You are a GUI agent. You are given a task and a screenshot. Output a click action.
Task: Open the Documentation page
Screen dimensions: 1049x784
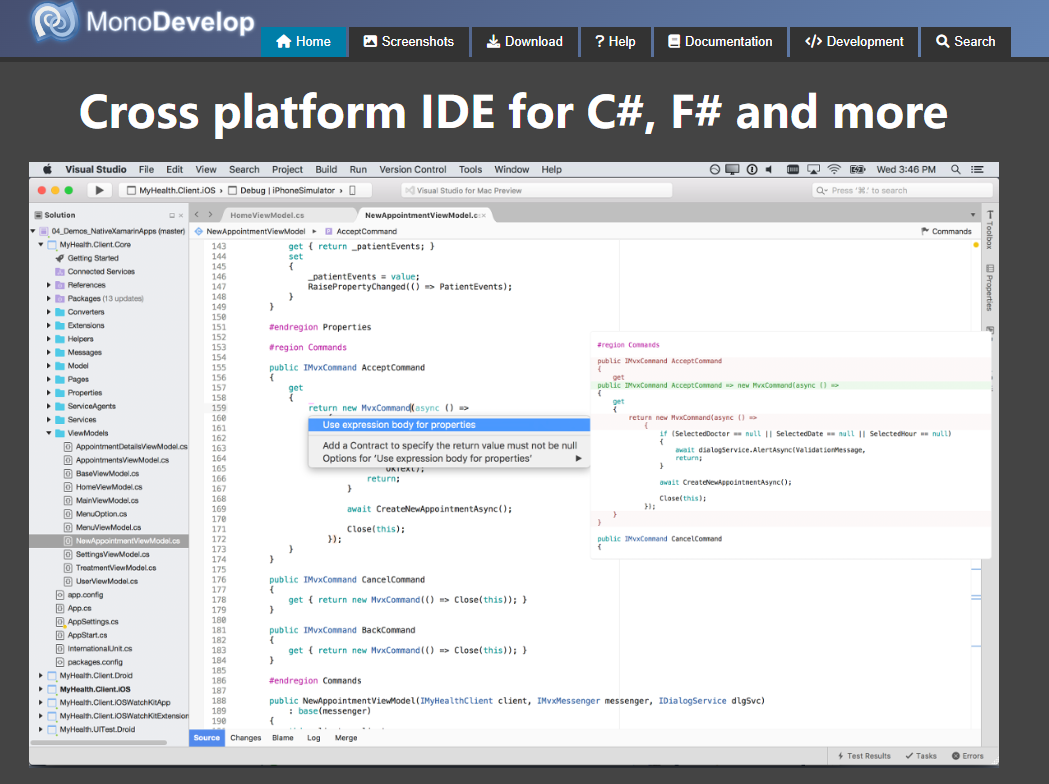(x=720, y=41)
